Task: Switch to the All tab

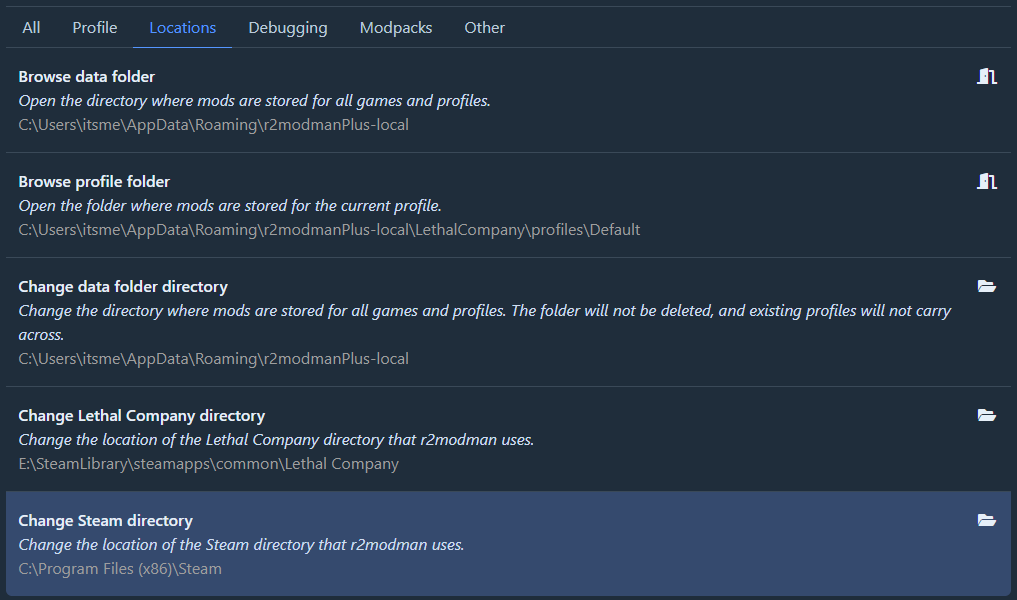Action: (x=31, y=28)
